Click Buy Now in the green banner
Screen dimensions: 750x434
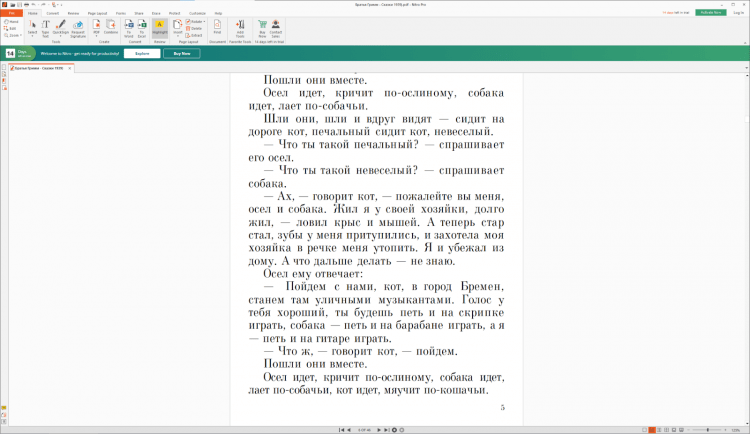(x=182, y=54)
